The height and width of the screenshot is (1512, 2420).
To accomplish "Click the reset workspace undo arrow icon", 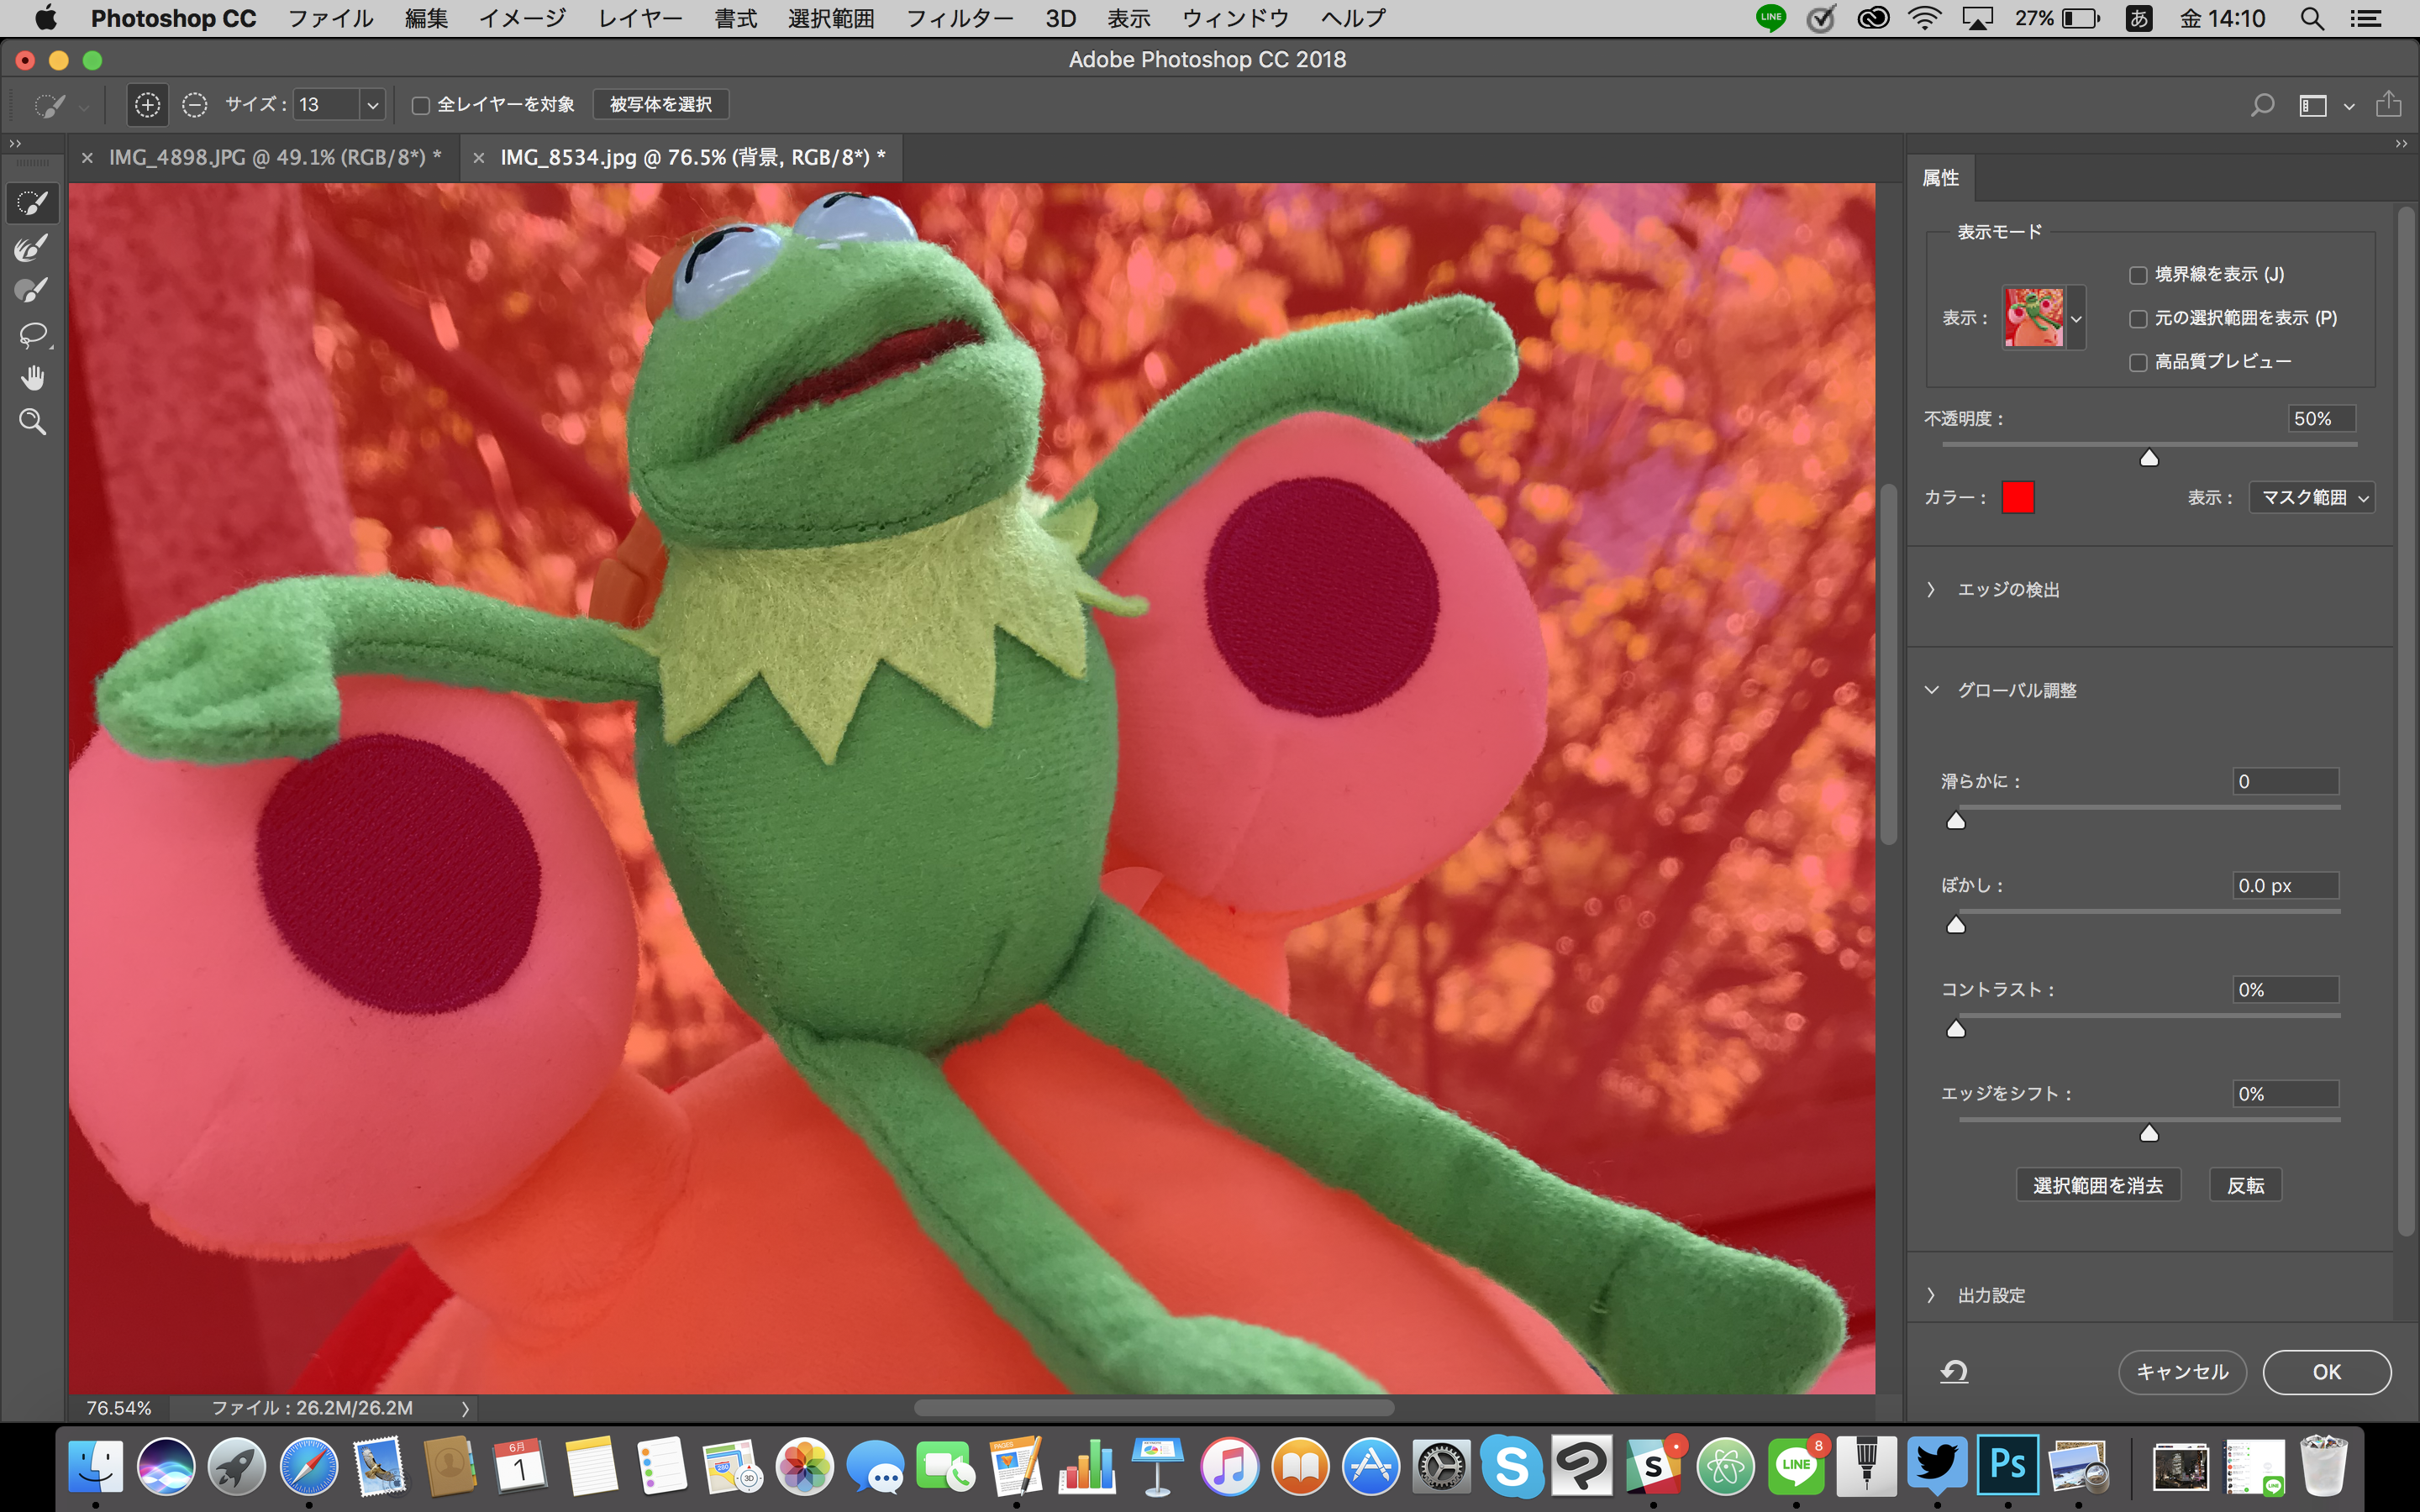I will [1954, 1372].
